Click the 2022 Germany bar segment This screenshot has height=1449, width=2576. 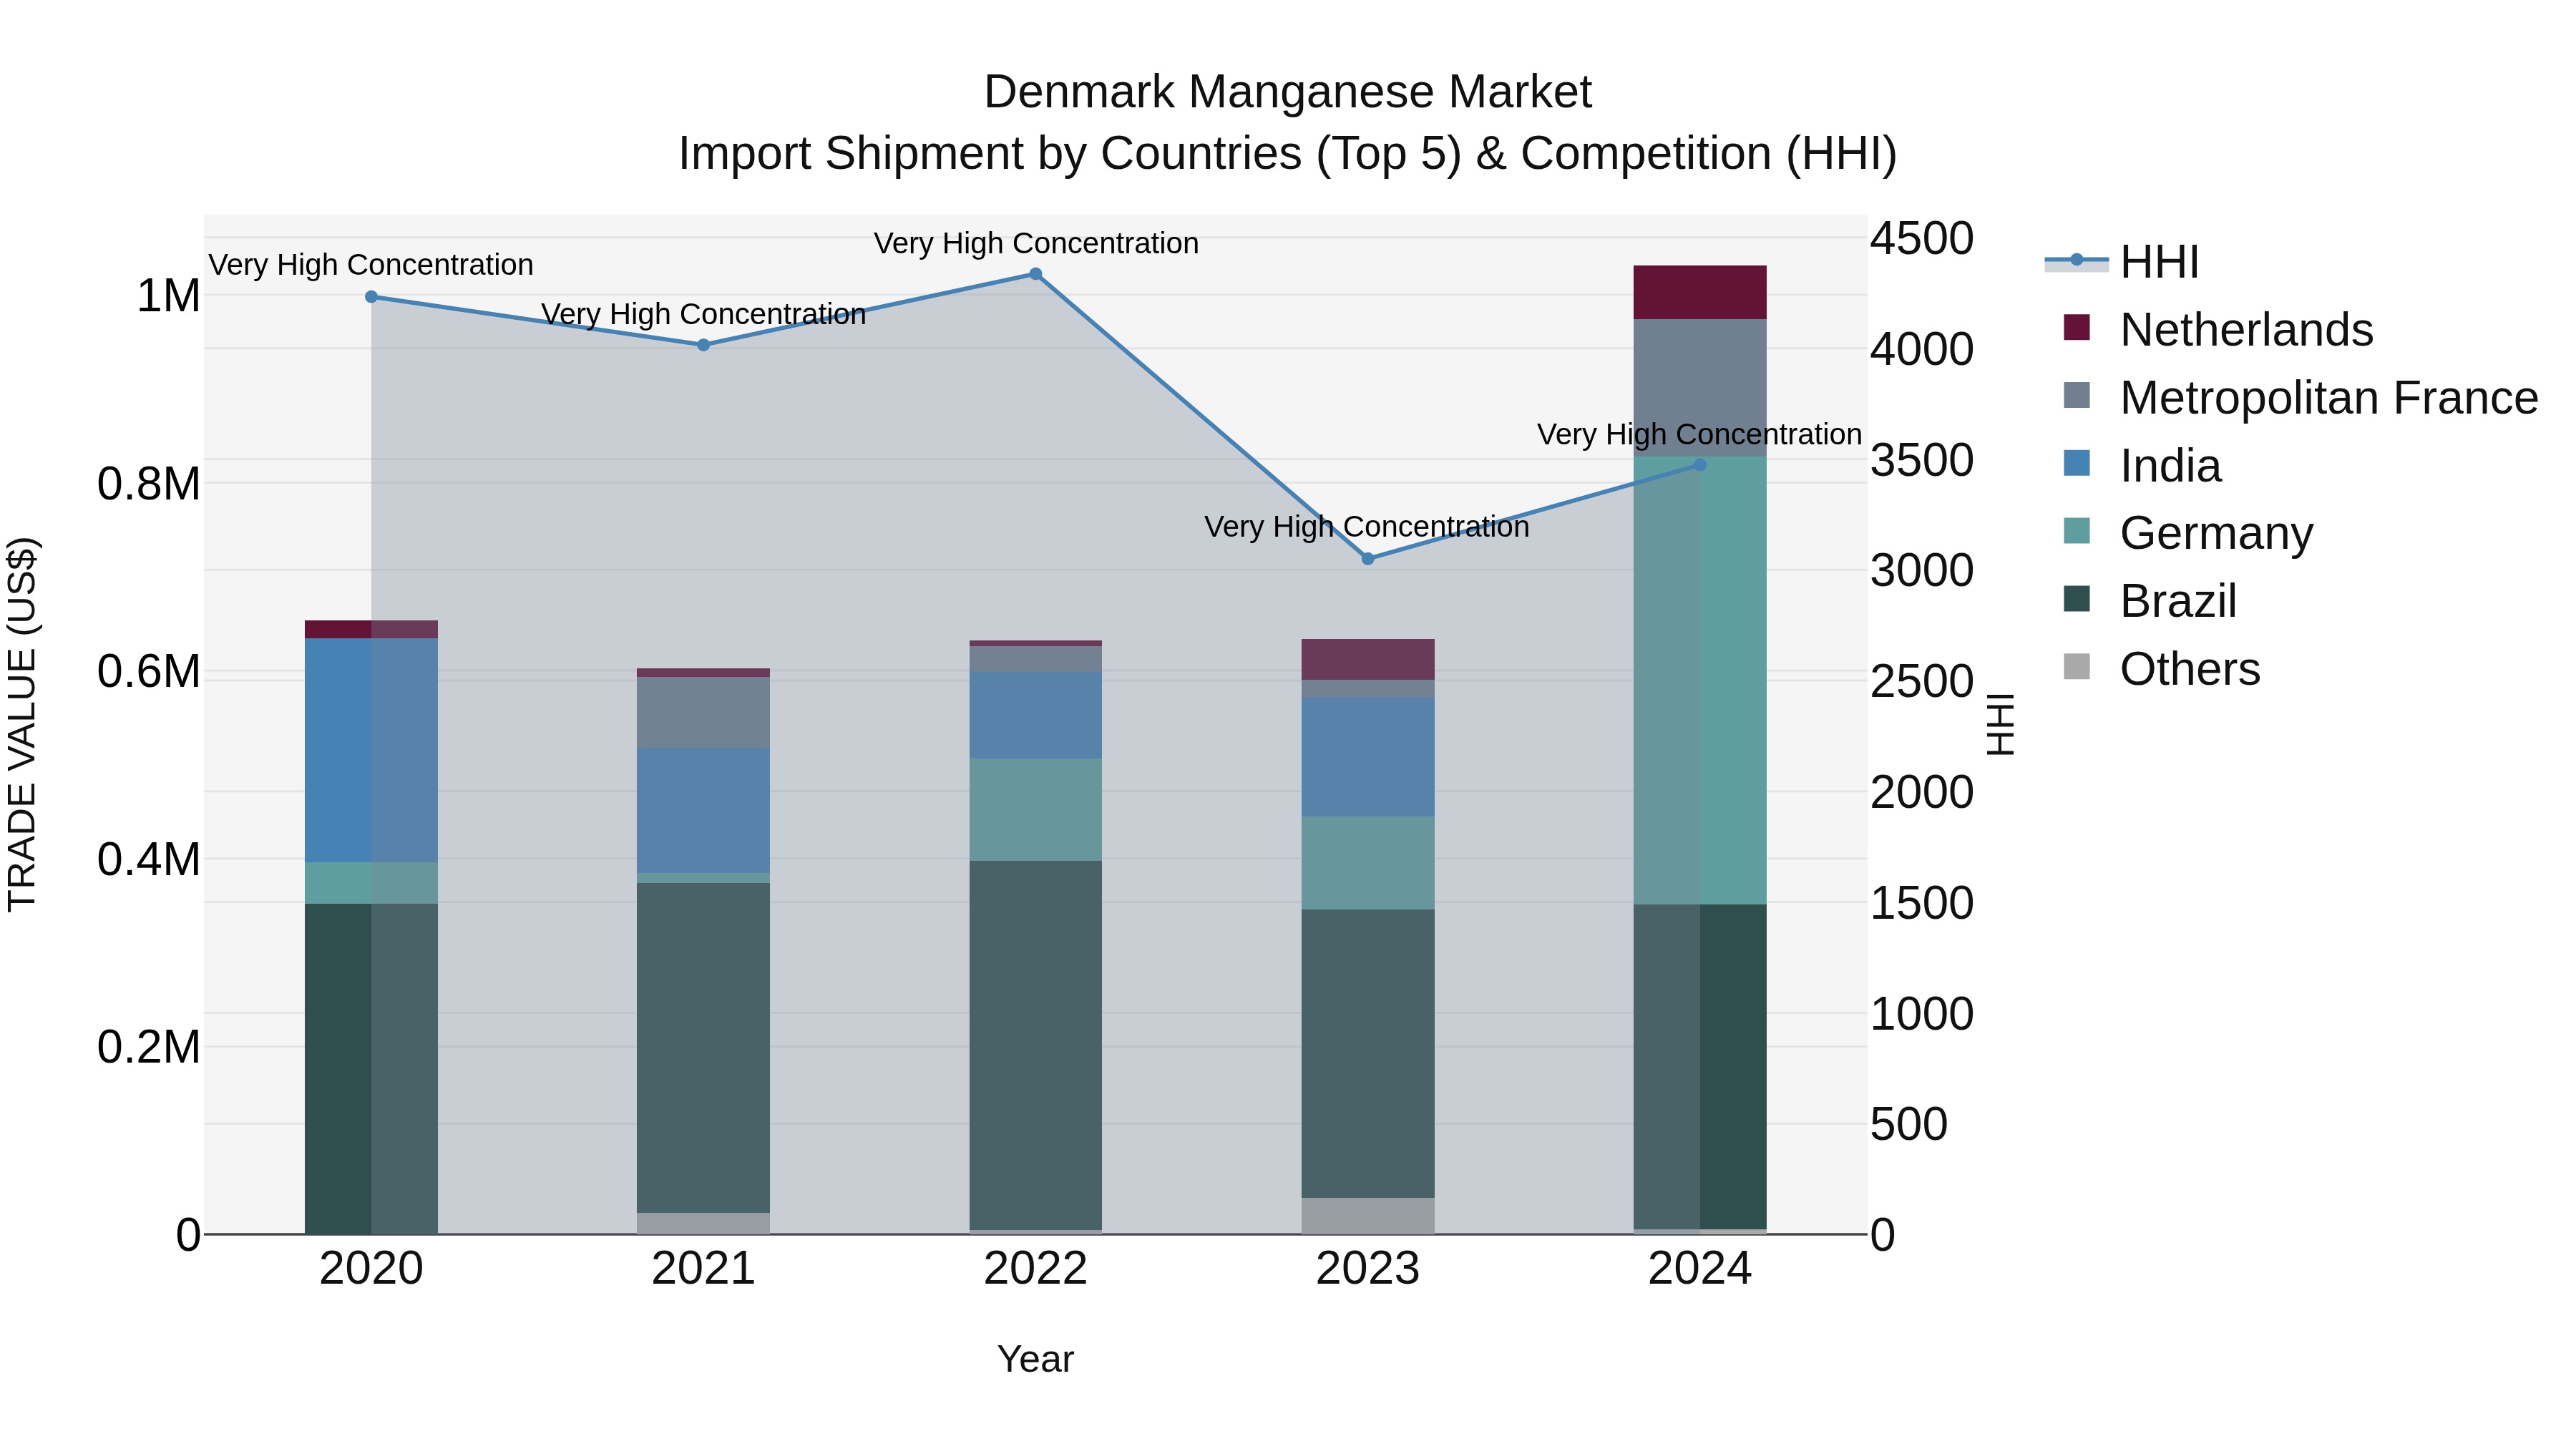pos(1035,809)
